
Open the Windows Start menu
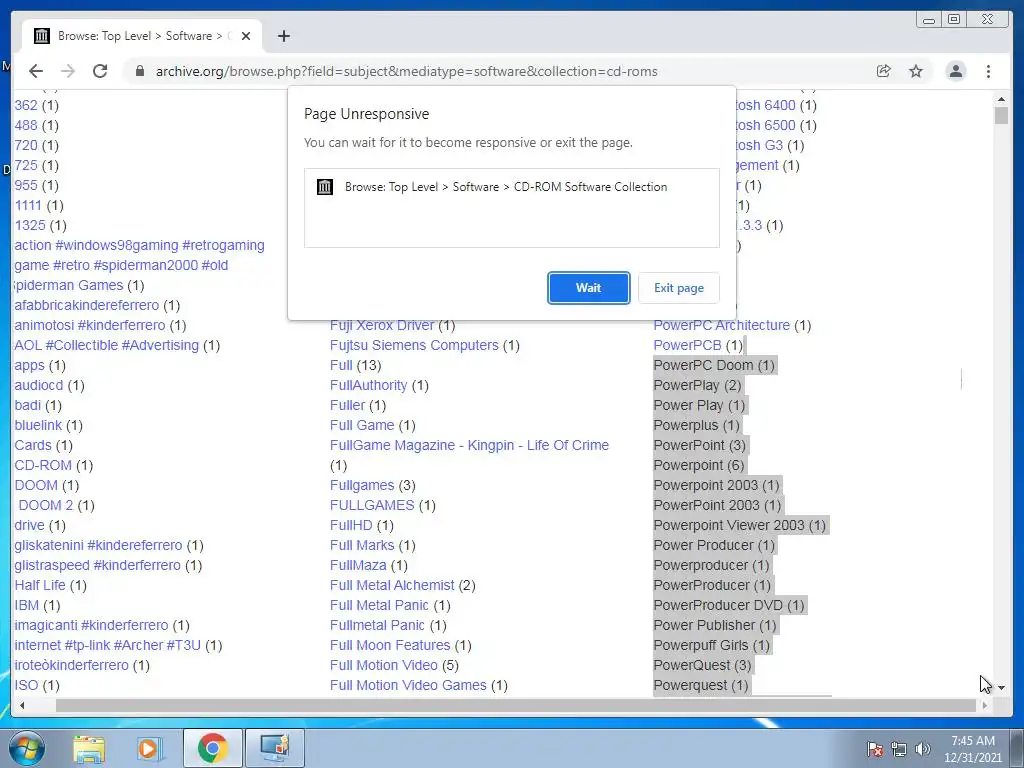27,748
